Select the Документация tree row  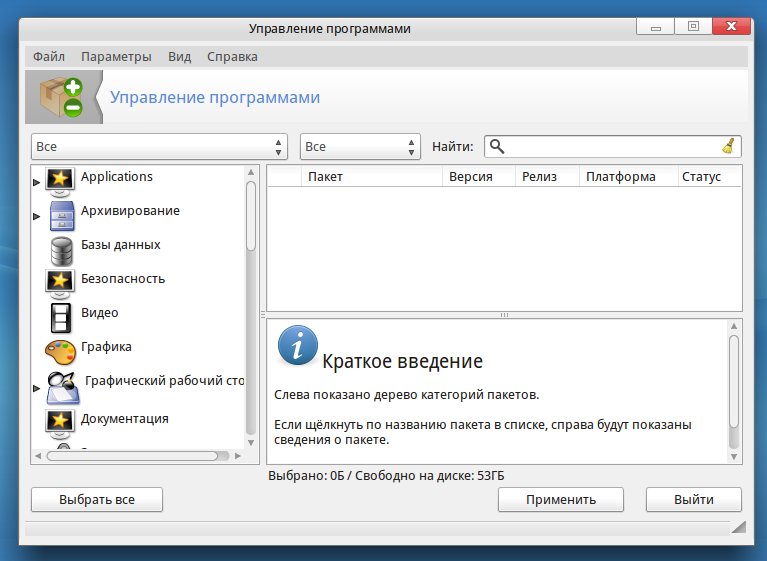click(x=138, y=424)
